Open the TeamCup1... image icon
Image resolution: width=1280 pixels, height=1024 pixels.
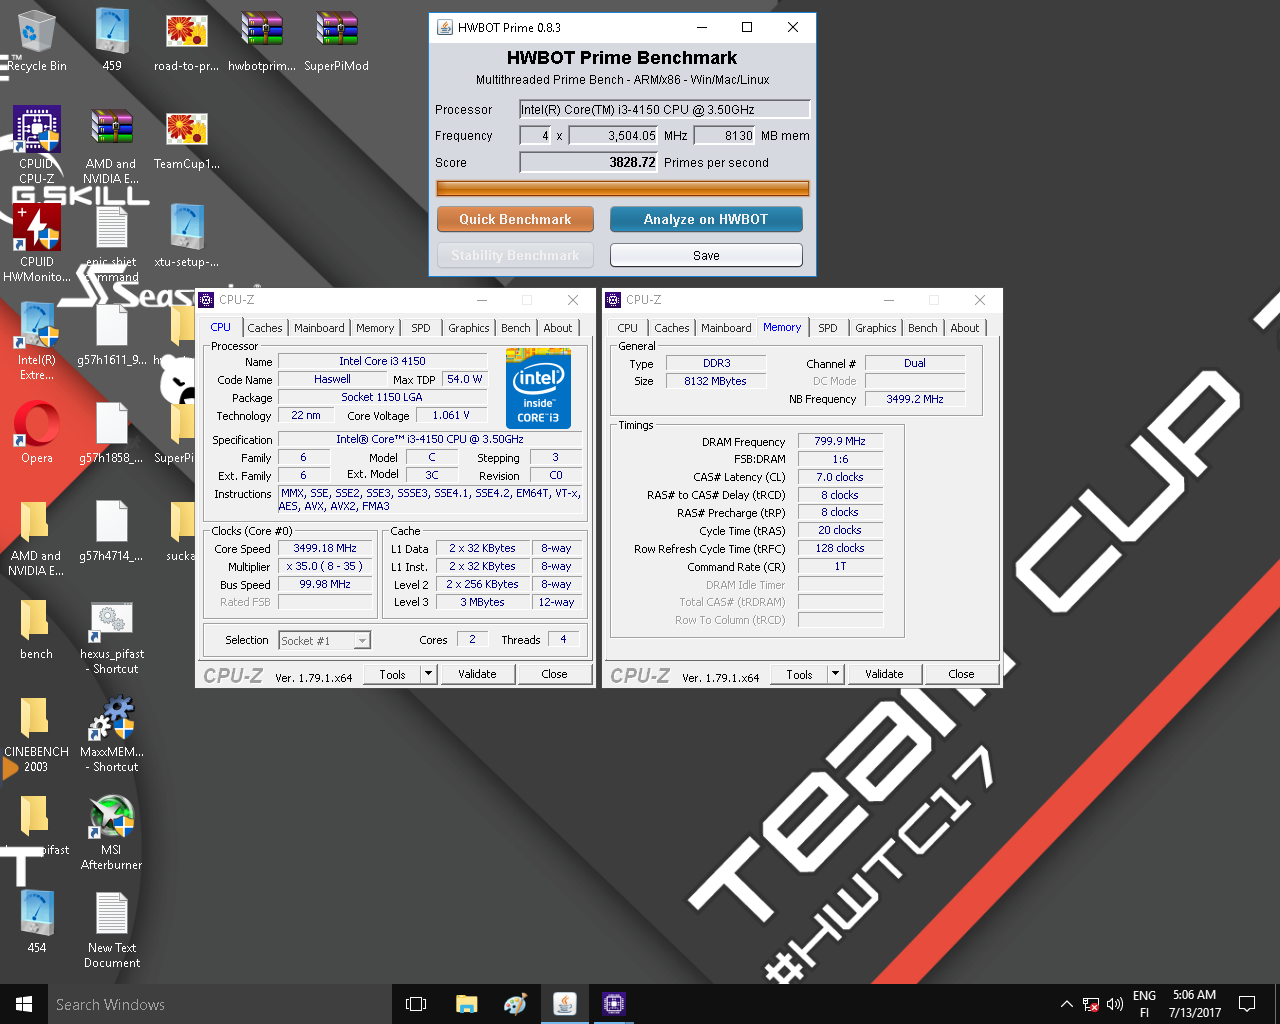pyautogui.click(x=187, y=138)
